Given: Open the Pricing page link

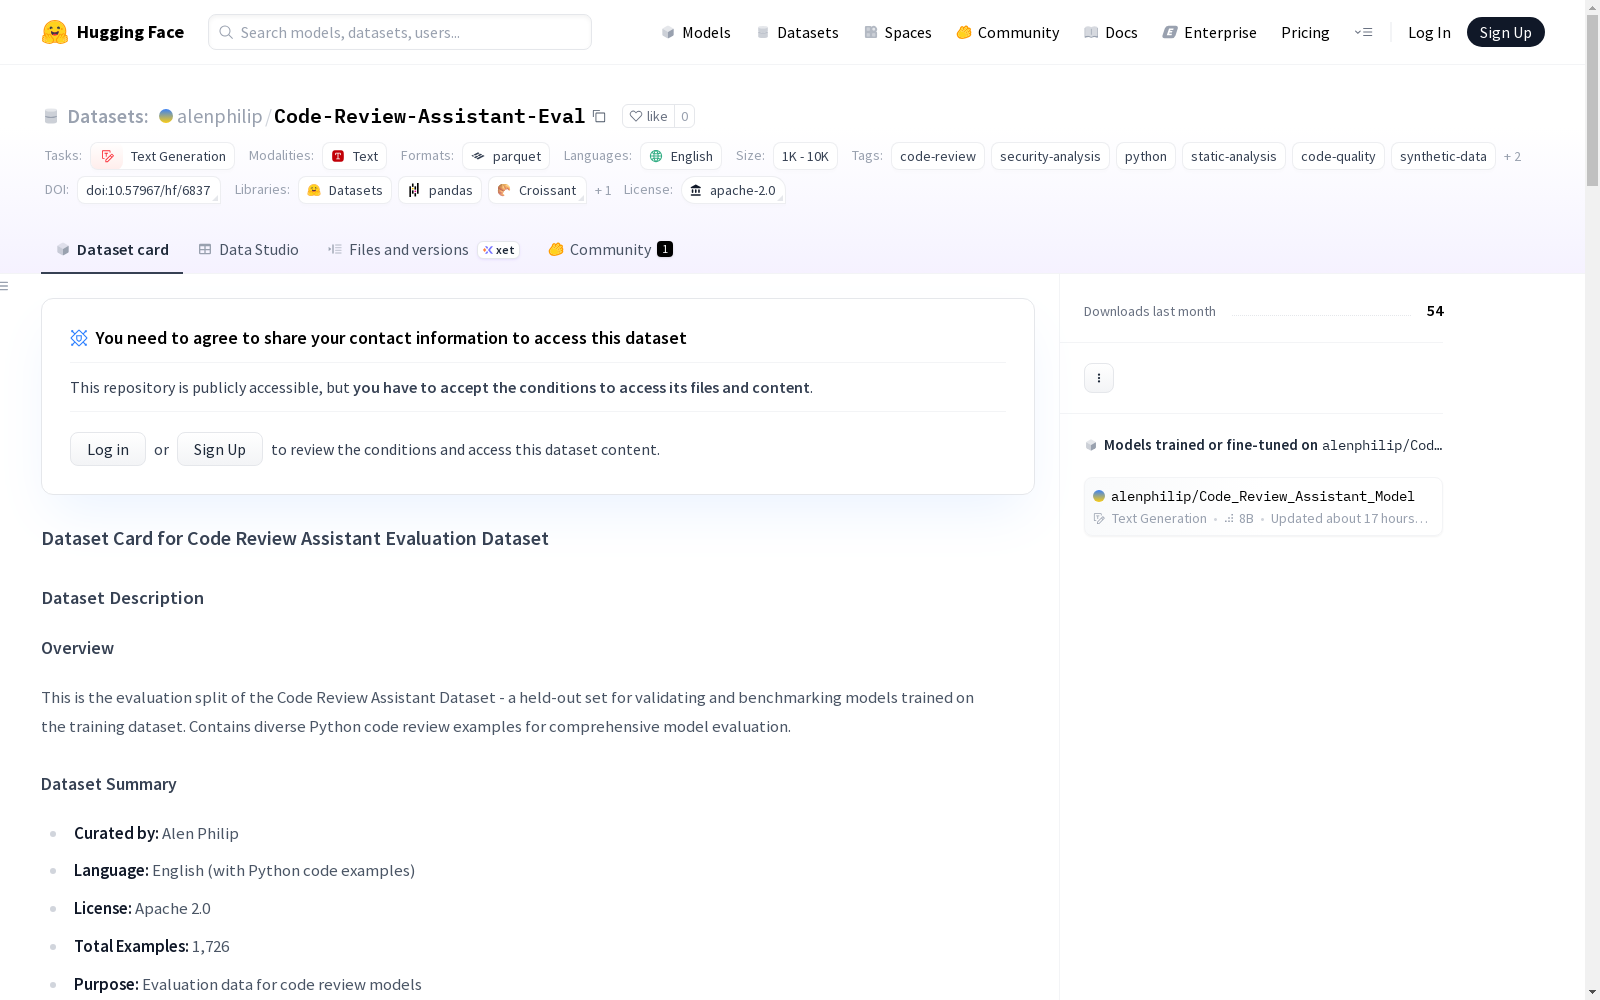Looking at the screenshot, I should [x=1305, y=32].
